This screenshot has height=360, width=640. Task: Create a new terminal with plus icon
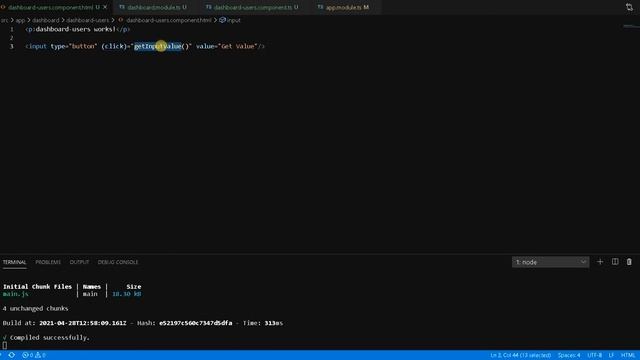pos(600,262)
